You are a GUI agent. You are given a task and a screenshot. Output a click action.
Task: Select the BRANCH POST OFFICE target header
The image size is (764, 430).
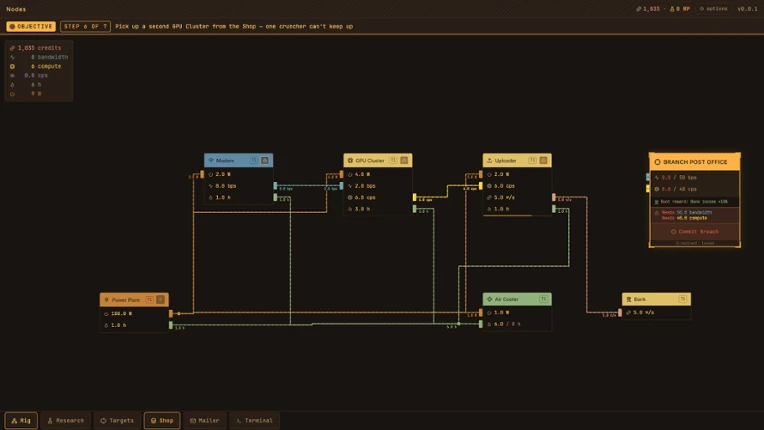point(694,162)
